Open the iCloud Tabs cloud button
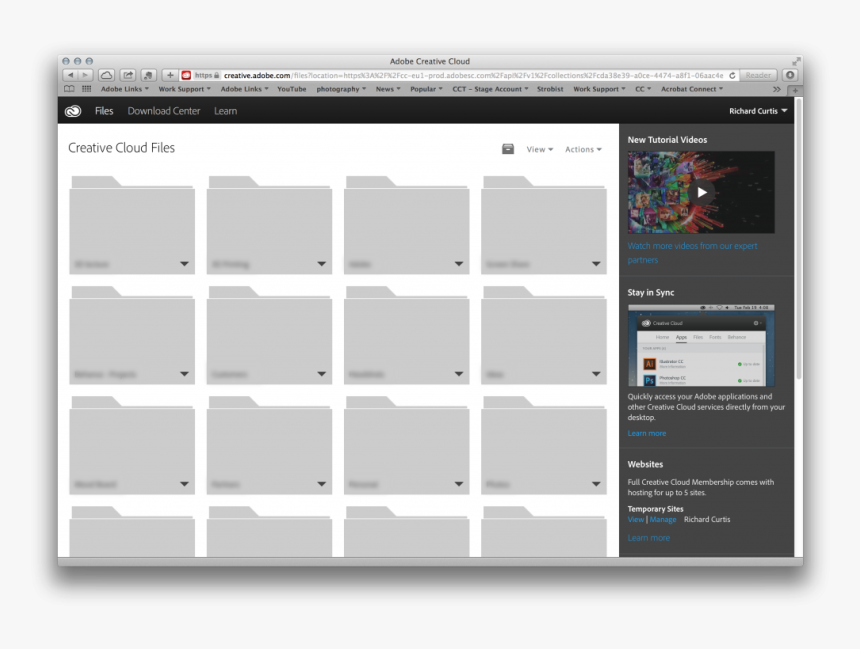The height and width of the screenshot is (649, 860). point(106,75)
